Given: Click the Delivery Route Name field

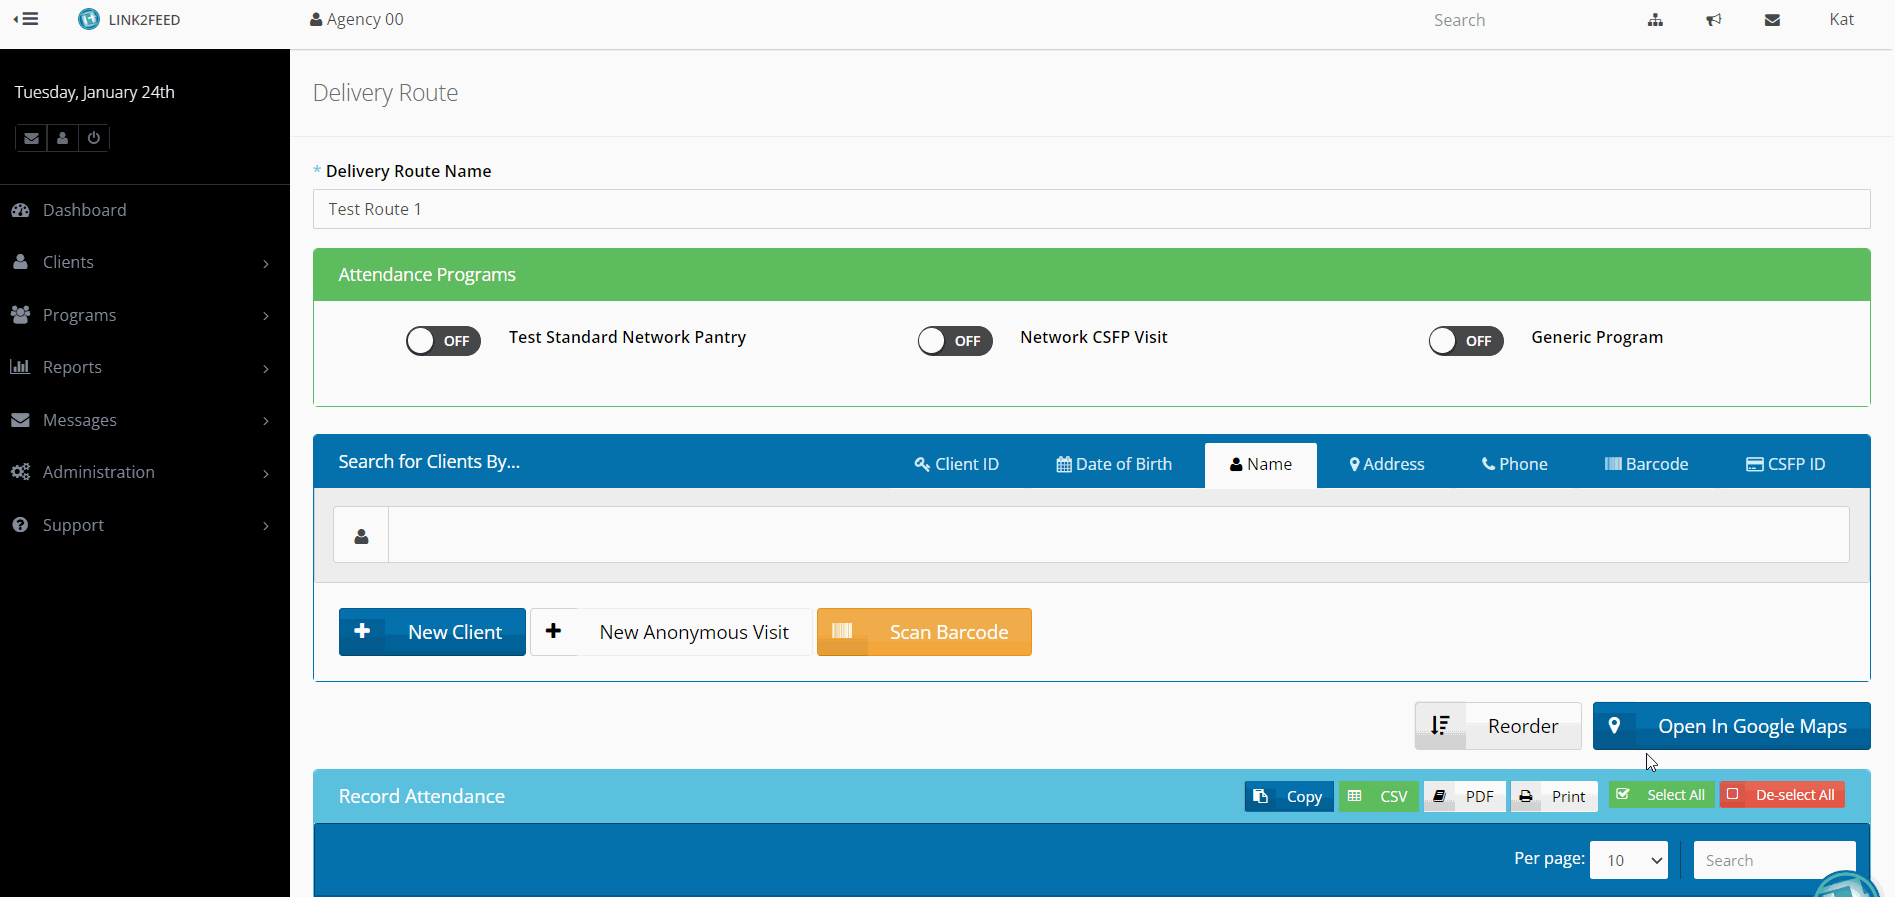Looking at the screenshot, I should click(1091, 209).
